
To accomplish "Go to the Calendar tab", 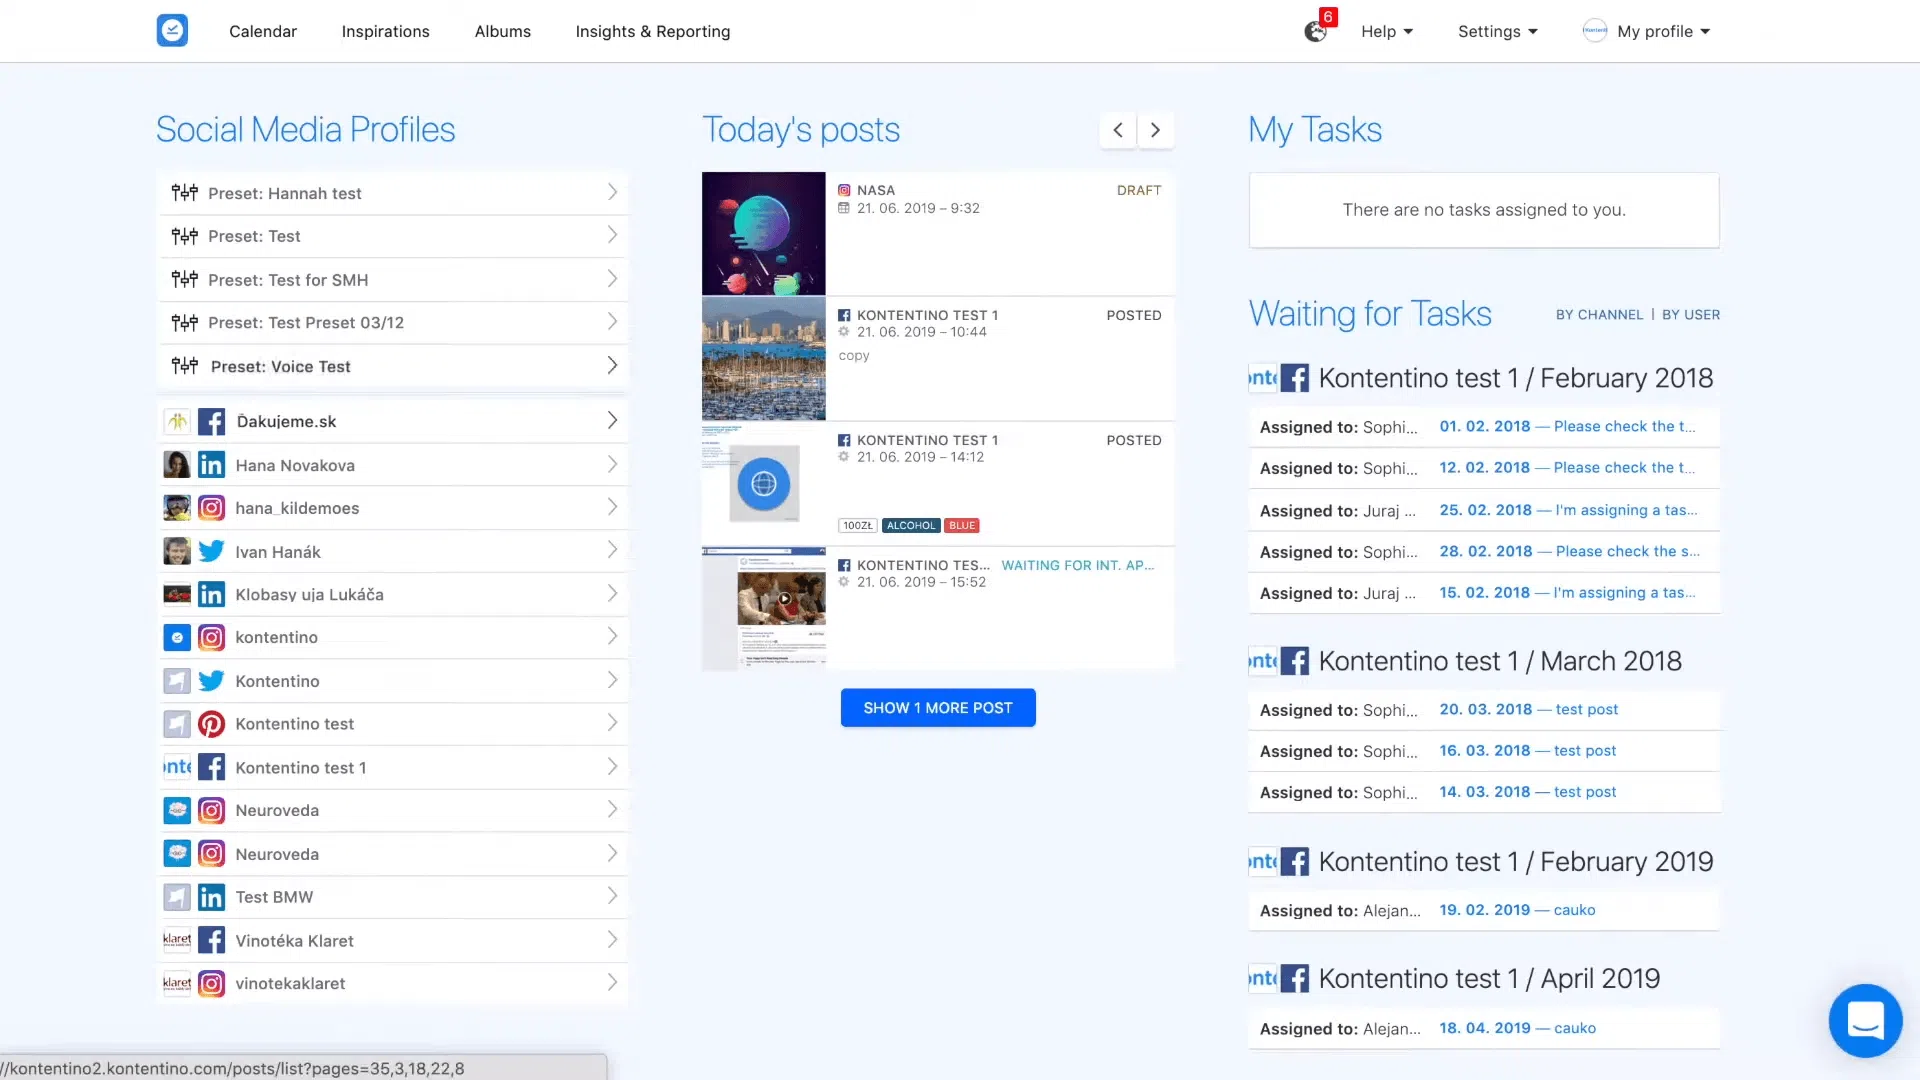I will click(x=263, y=31).
